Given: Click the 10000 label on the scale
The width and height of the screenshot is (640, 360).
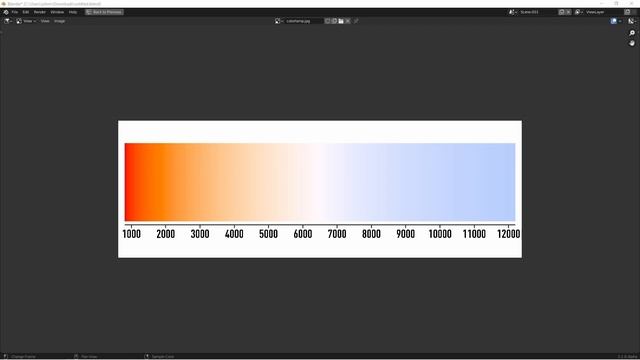Looking at the screenshot, I should tap(440, 234).
